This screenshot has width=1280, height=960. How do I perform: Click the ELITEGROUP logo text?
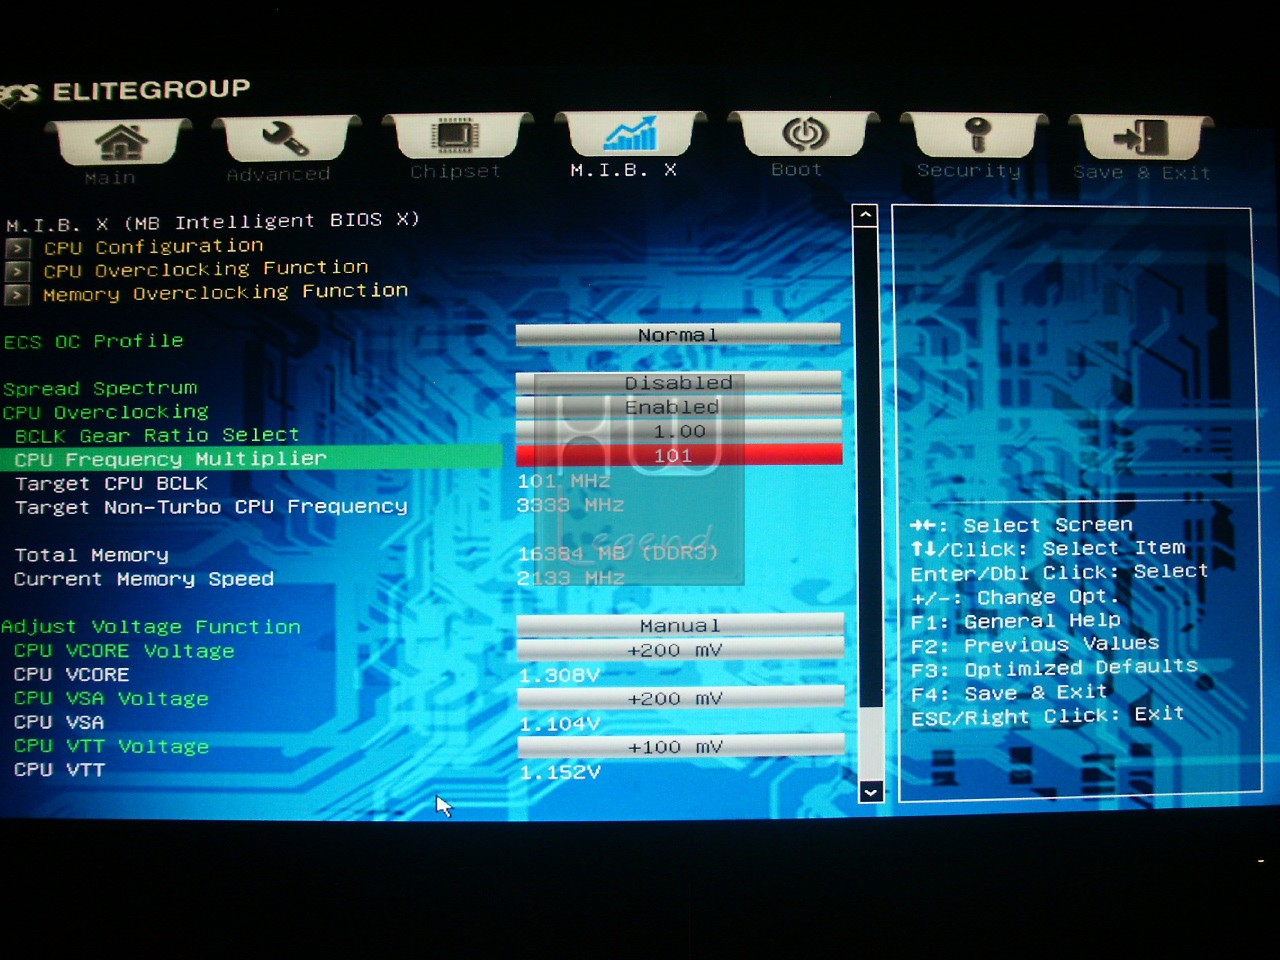151,91
